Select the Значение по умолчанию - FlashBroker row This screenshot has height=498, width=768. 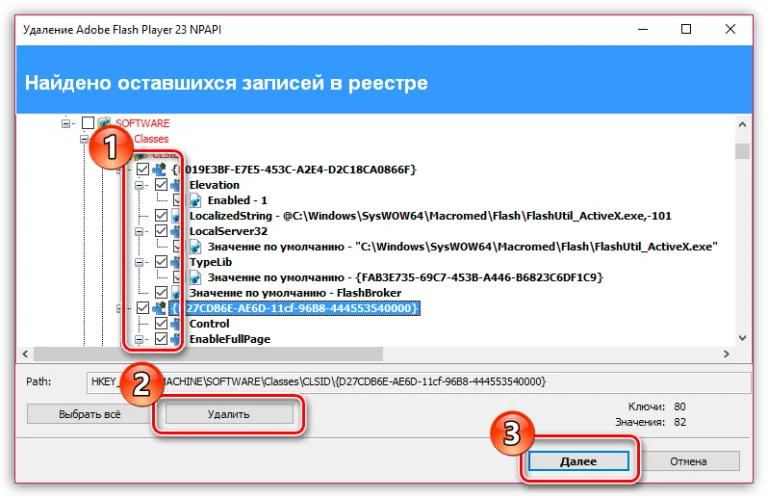(295, 293)
